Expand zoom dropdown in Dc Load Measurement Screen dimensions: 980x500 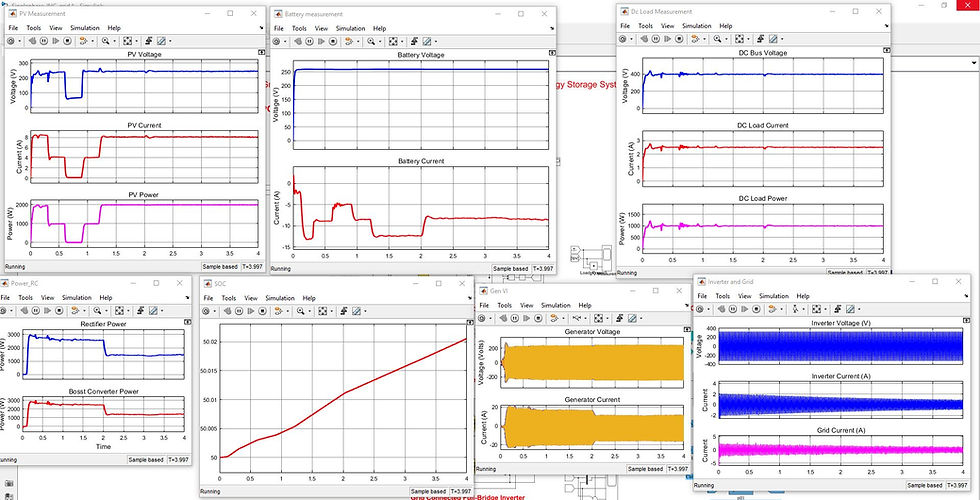727,39
